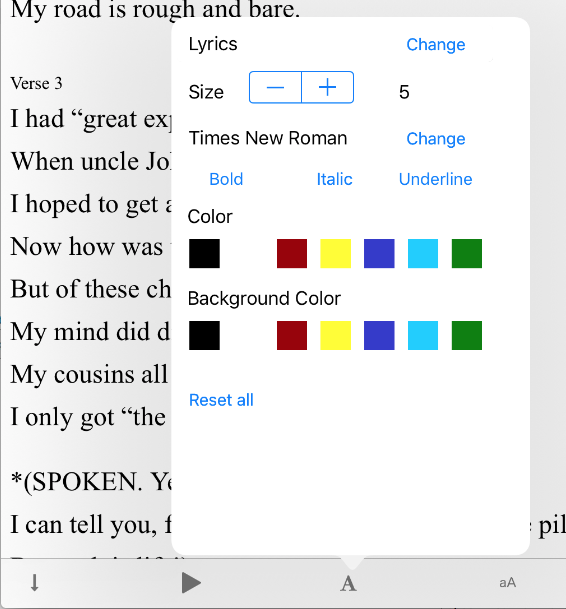Click the lyric line starting 'My cousins all'
The height and width of the screenshot is (609, 566).
pos(90,375)
